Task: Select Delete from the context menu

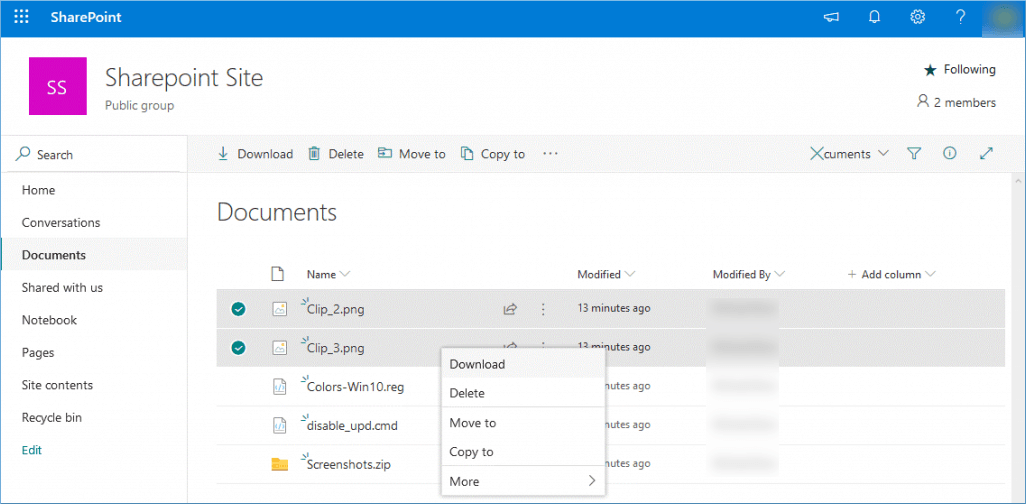Action: coord(467,393)
